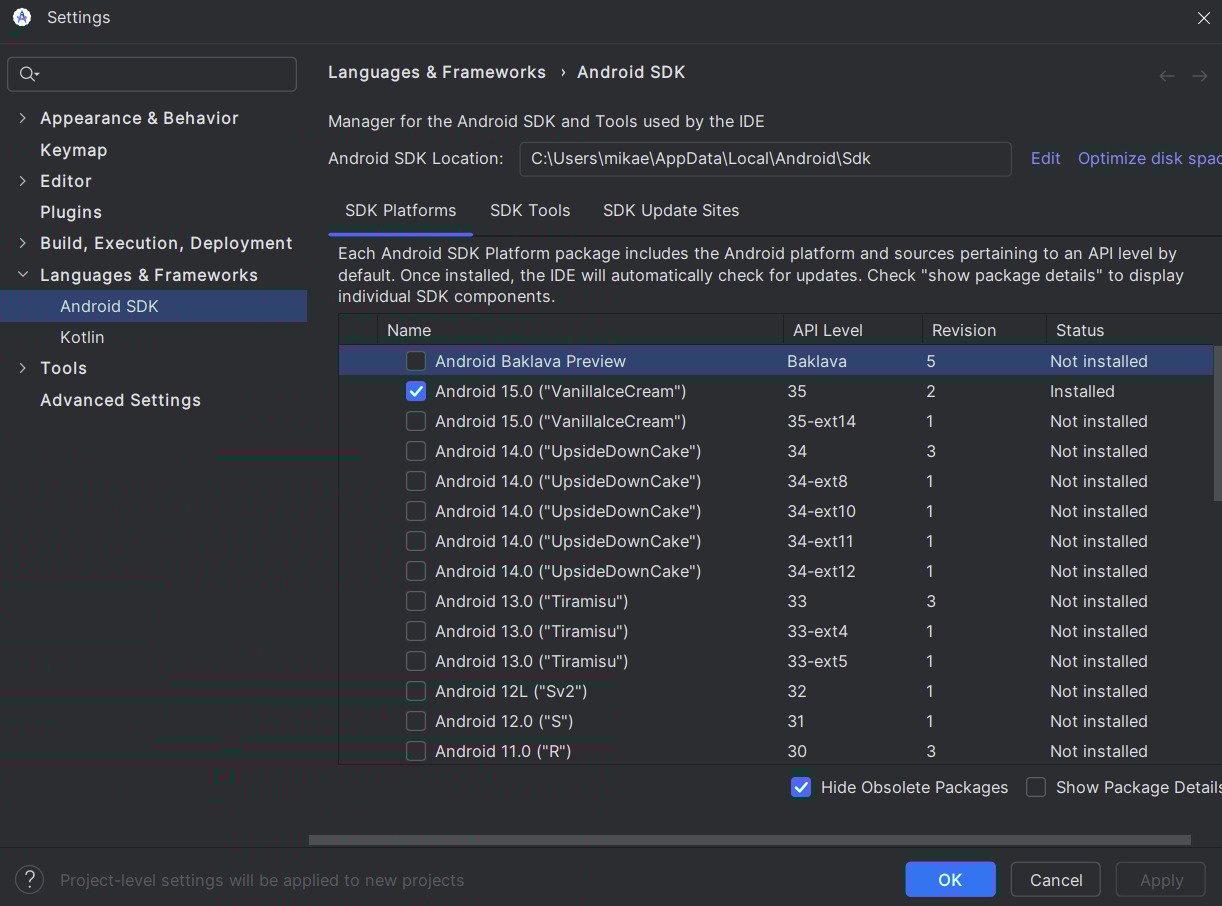Click the Optimize disk space link
Screen dimensions: 1222x906
(x=1149, y=158)
